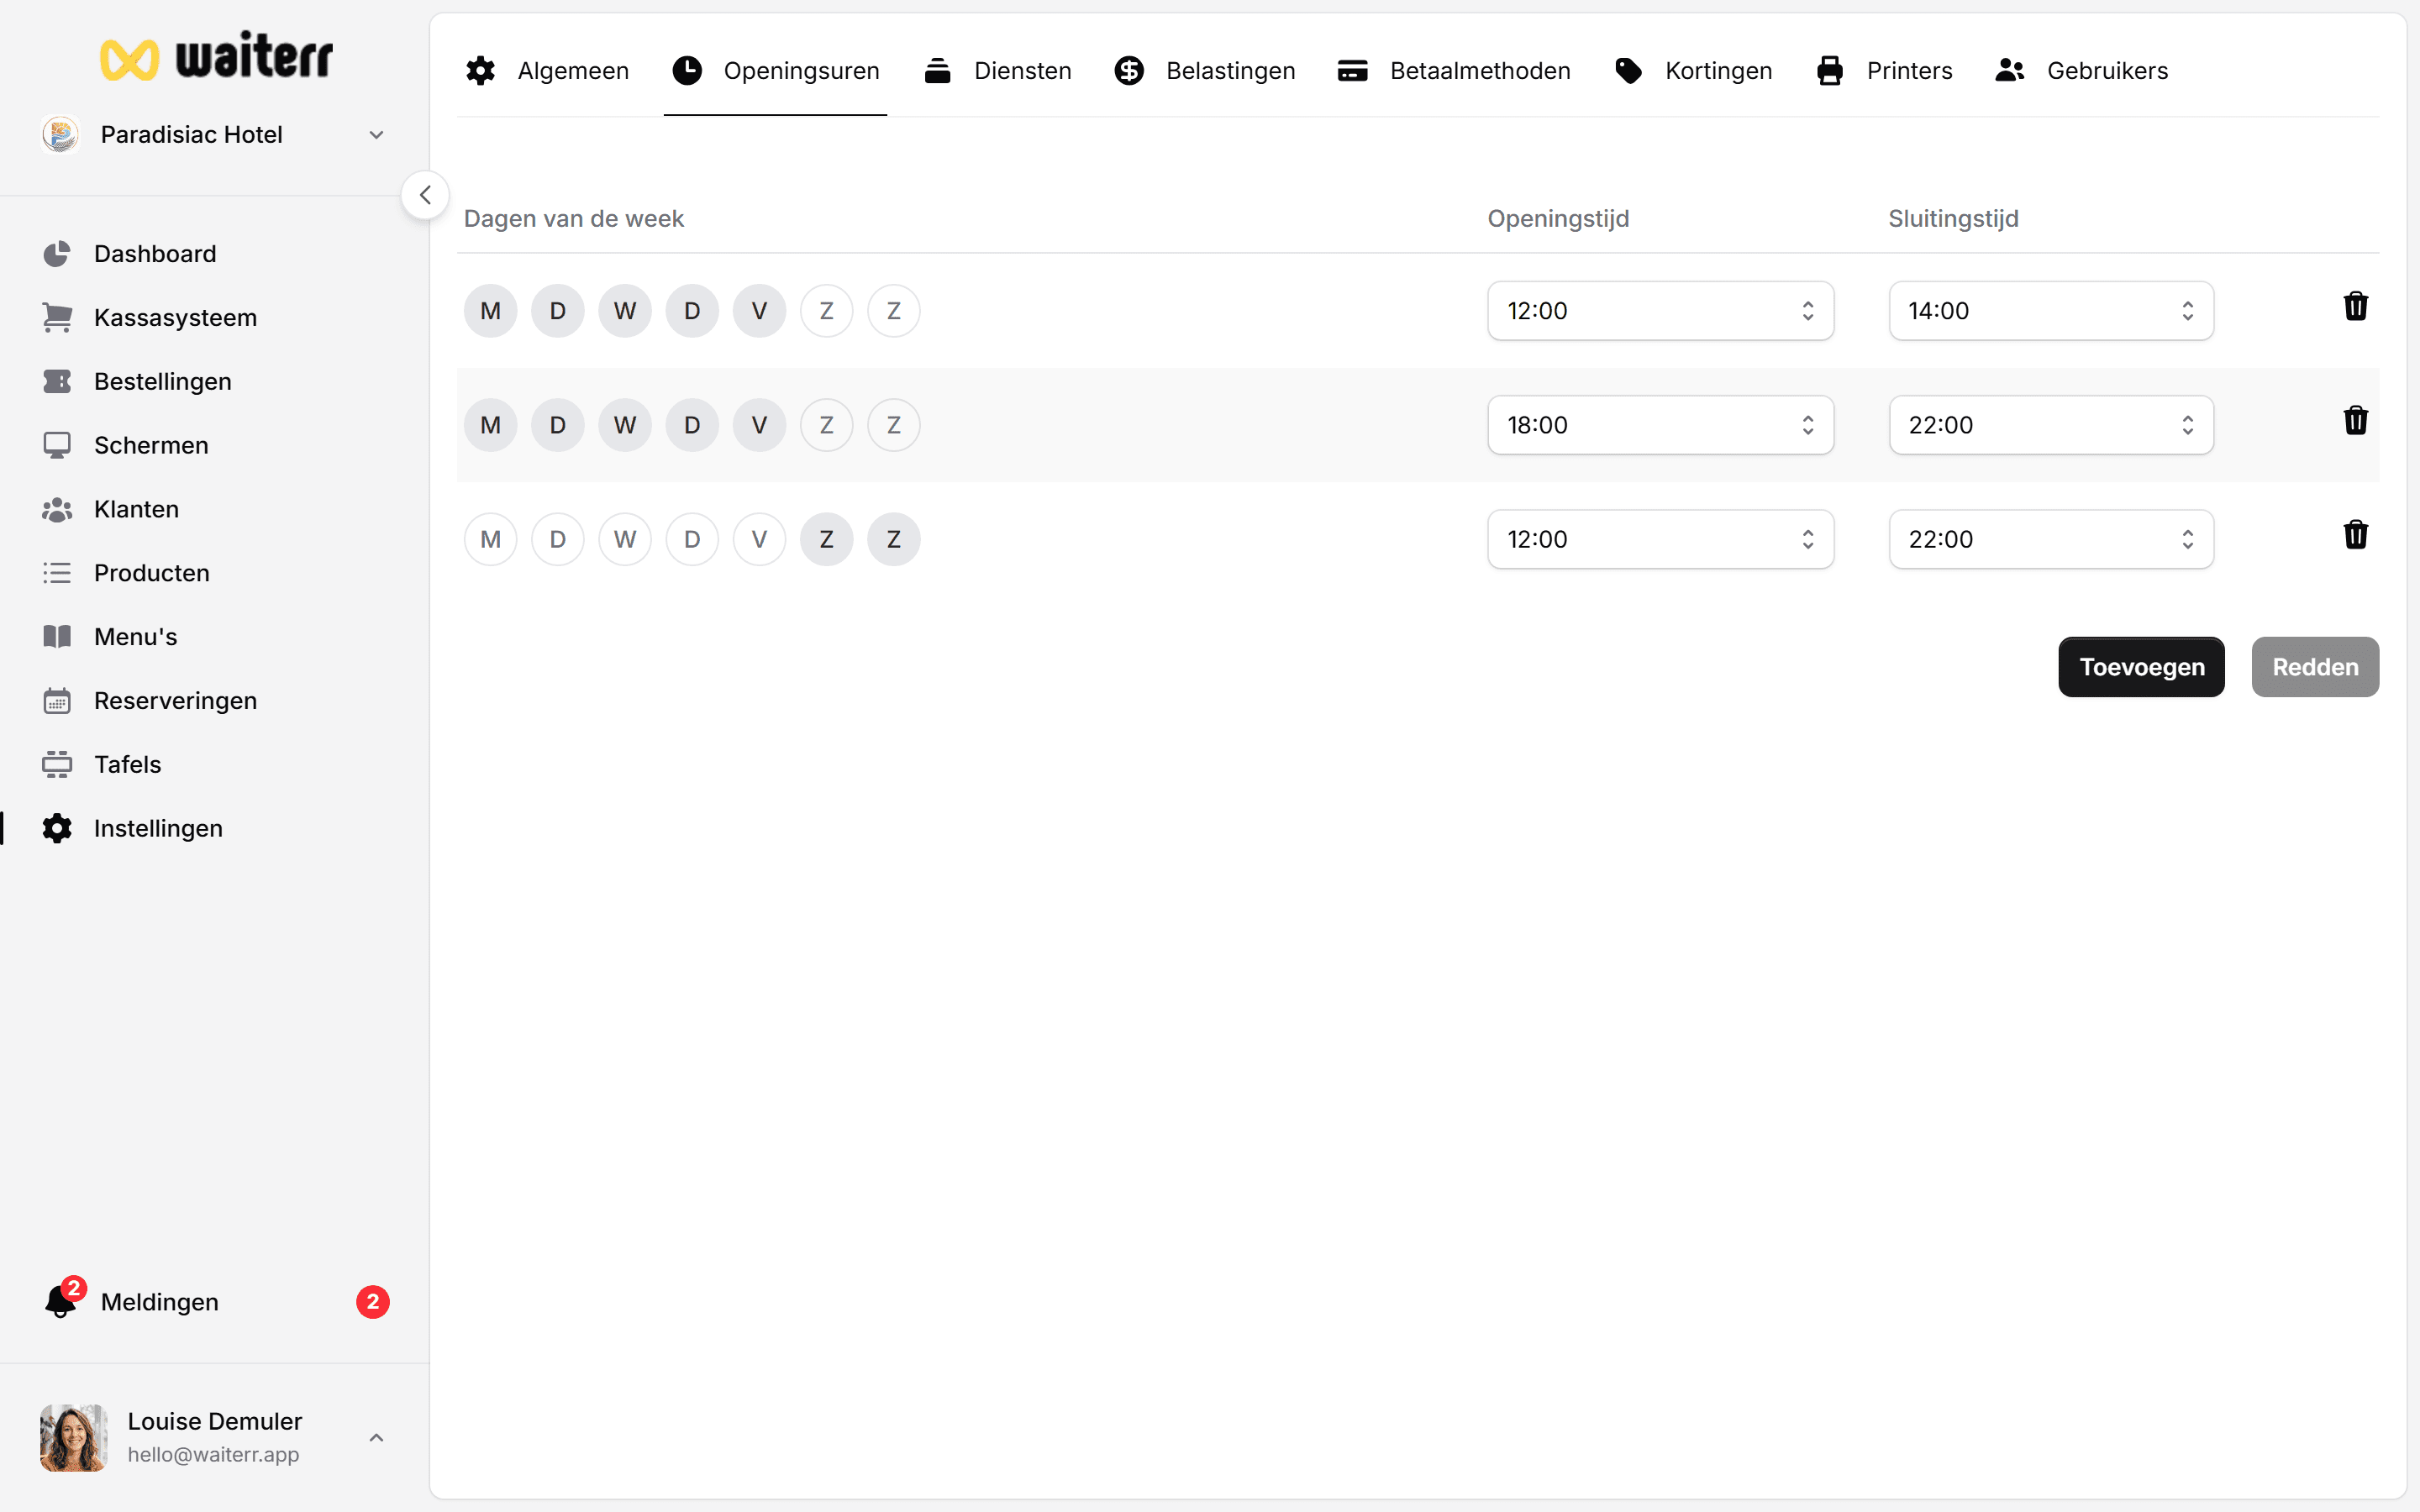Click the Belastingen dollar icon
Screen dimensions: 2420x1512
pyautogui.click(x=1129, y=71)
